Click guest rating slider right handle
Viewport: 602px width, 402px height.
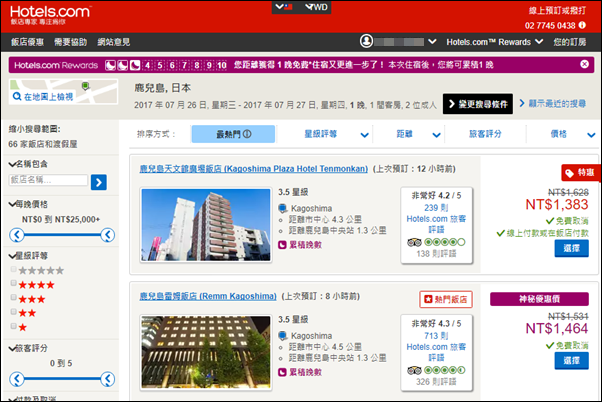108,379
